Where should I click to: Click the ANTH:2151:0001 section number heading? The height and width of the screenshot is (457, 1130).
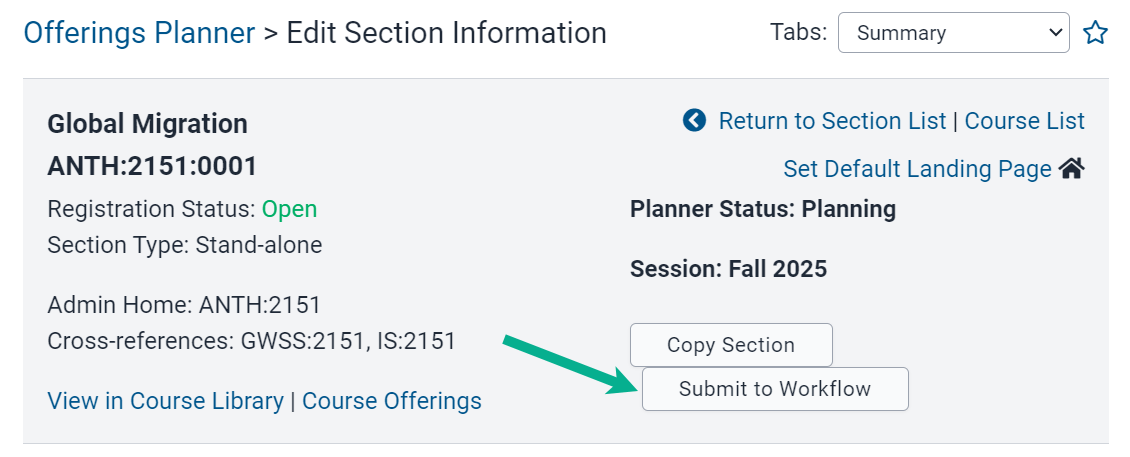(x=152, y=167)
